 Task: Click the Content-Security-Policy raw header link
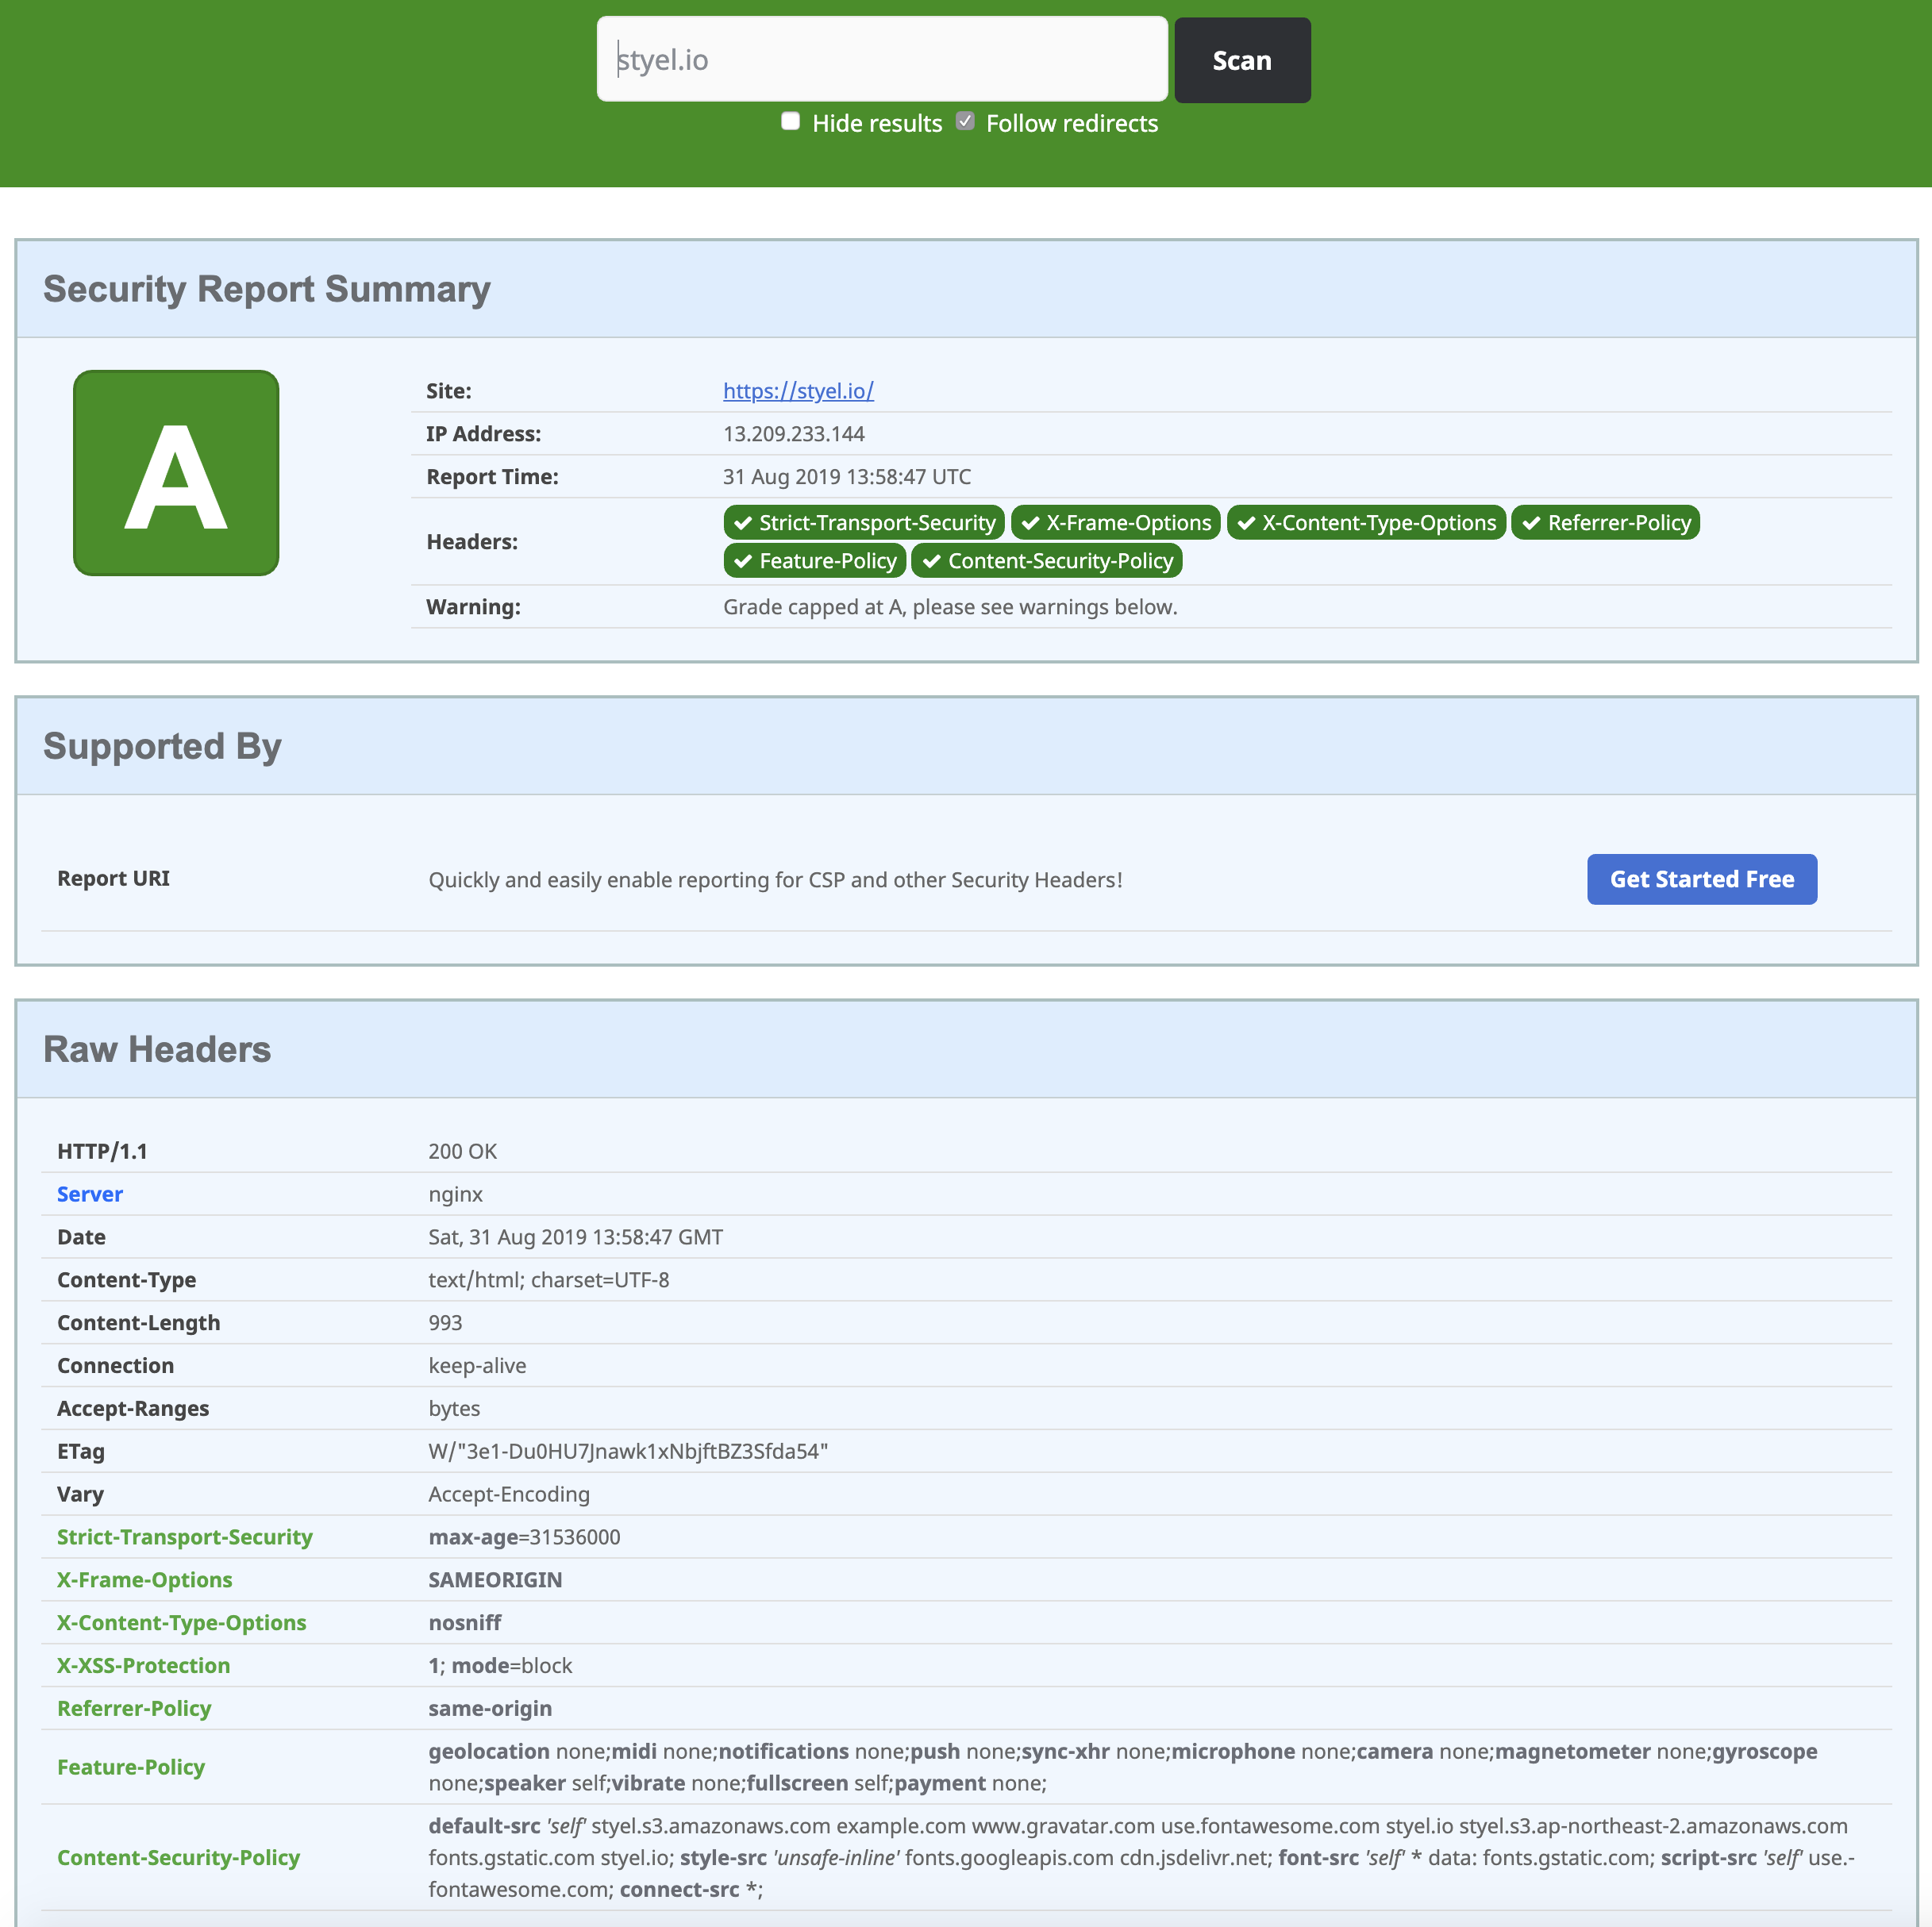coord(178,1857)
